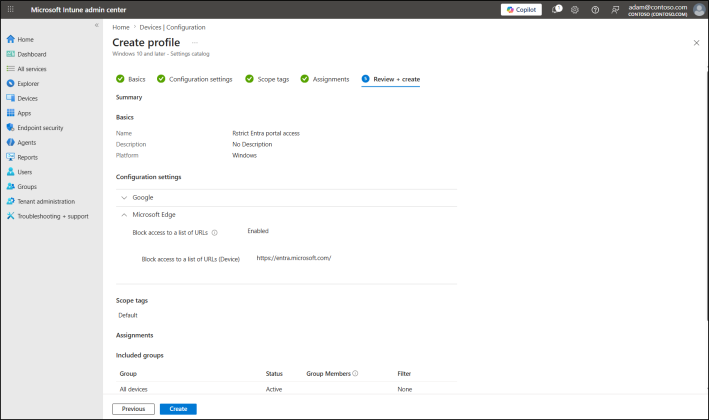
Task: Open the help question mark icon
Action: pyautogui.click(x=595, y=9)
